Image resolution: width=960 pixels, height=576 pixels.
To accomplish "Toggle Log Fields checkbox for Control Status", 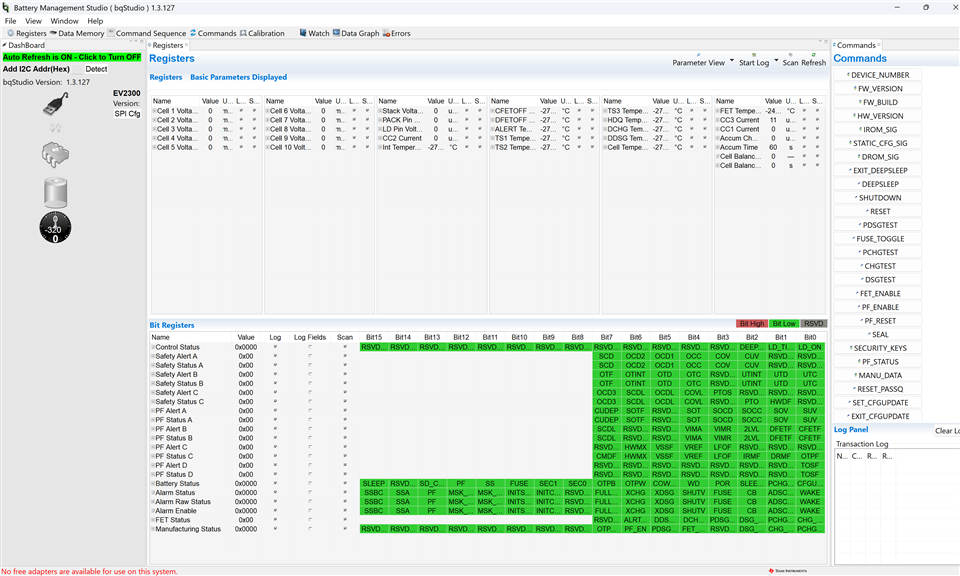I will pos(310,347).
